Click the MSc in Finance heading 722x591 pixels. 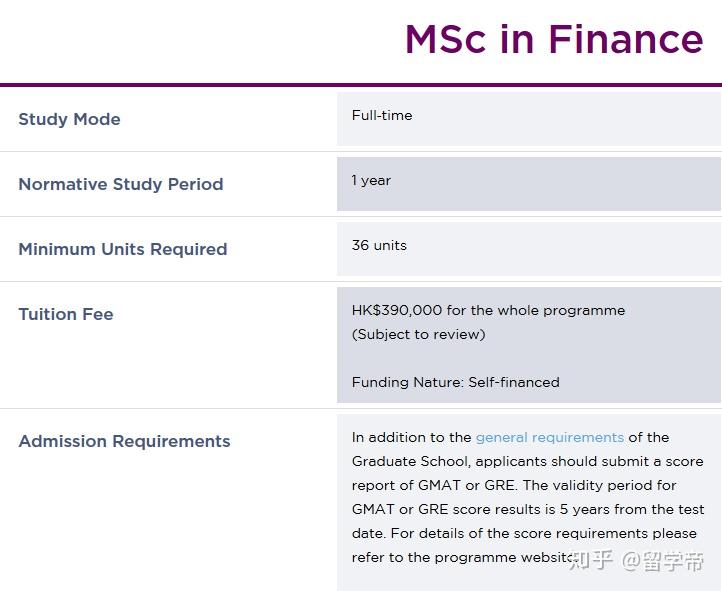click(554, 39)
